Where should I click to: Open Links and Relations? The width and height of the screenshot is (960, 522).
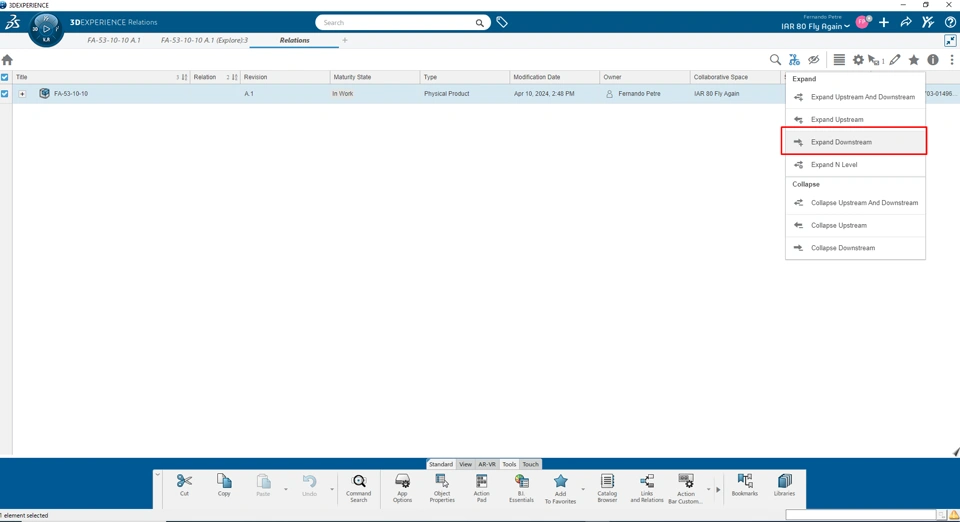pos(647,488)
